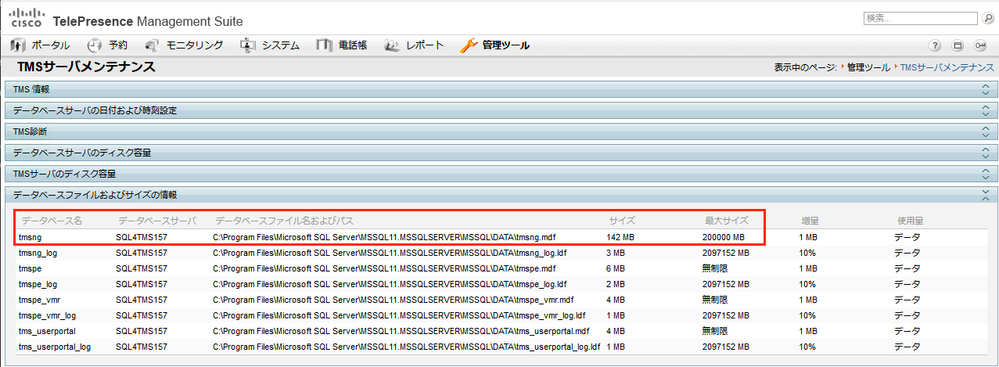Select the tmsng_log database name cell

click(38, 253)
